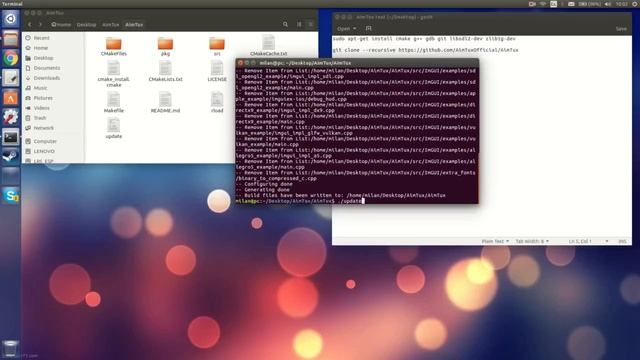Click the sudo apt-get install line in gedit
The image size is (640, 360).
(424, 39)
